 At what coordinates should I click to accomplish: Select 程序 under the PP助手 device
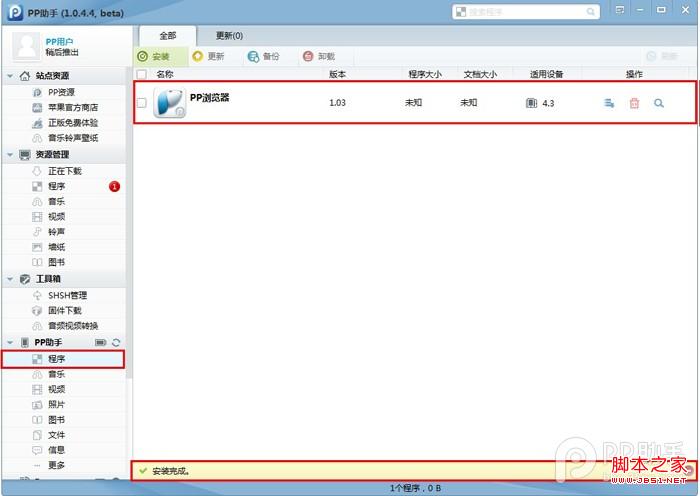(x=63, y=359)
